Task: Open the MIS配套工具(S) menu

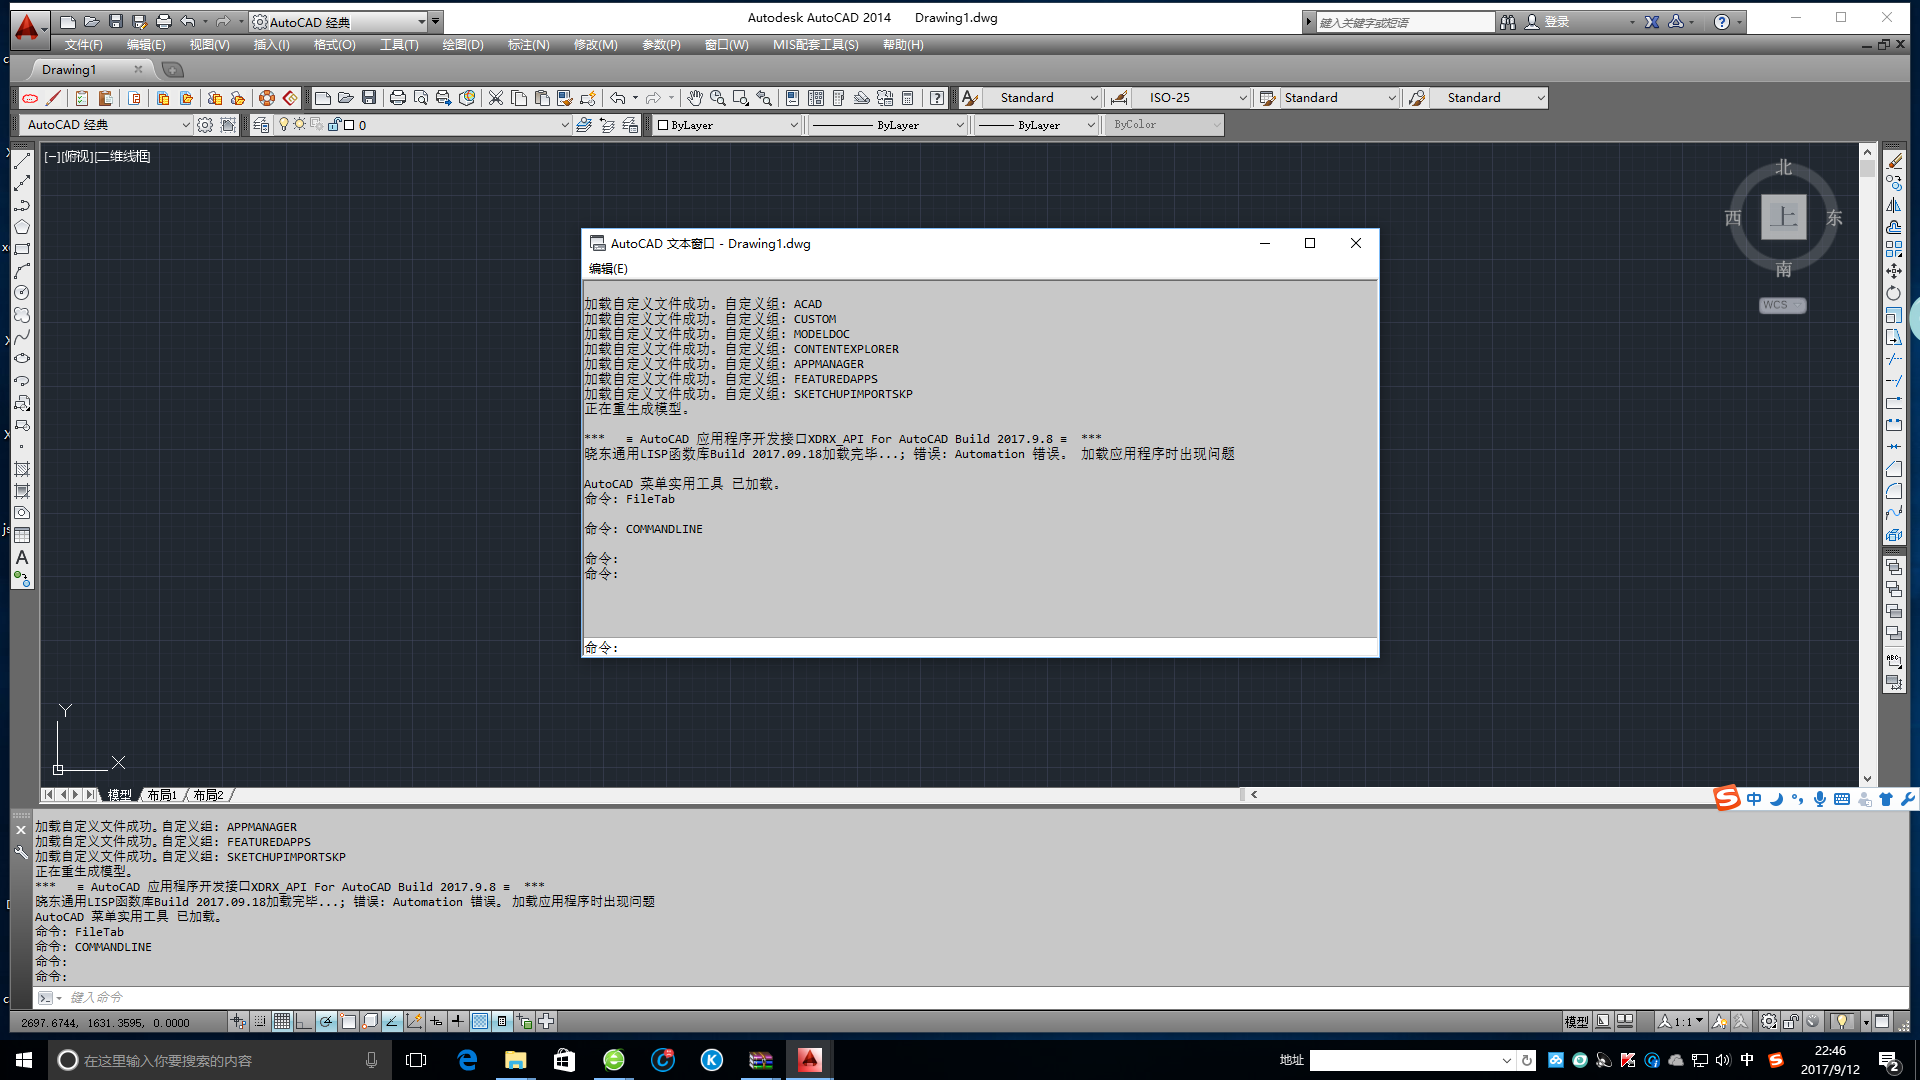Action: tap(815, 45)
